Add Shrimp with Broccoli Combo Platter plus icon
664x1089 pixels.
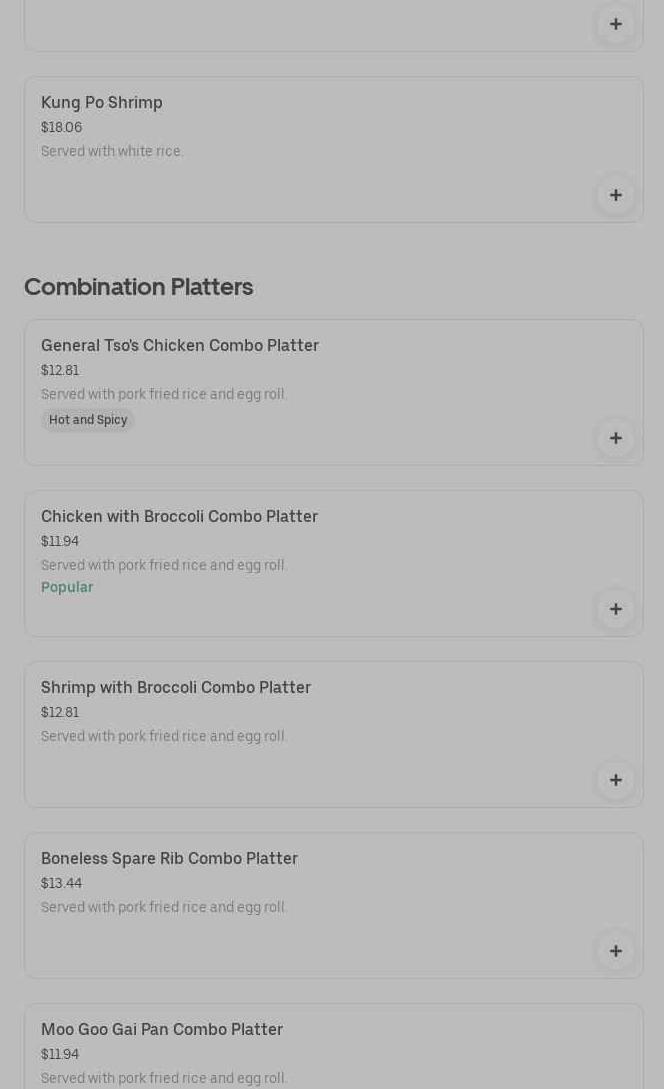click(x=615, y=780)
